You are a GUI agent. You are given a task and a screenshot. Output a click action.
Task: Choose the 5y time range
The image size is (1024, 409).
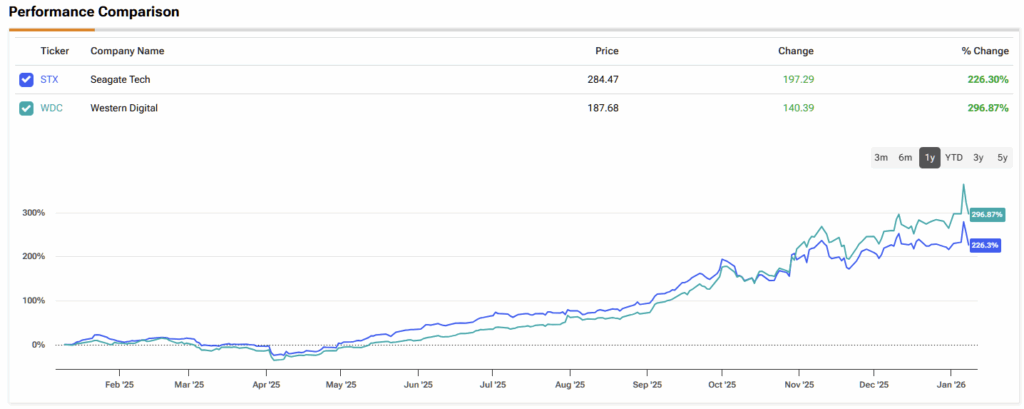1002,158
